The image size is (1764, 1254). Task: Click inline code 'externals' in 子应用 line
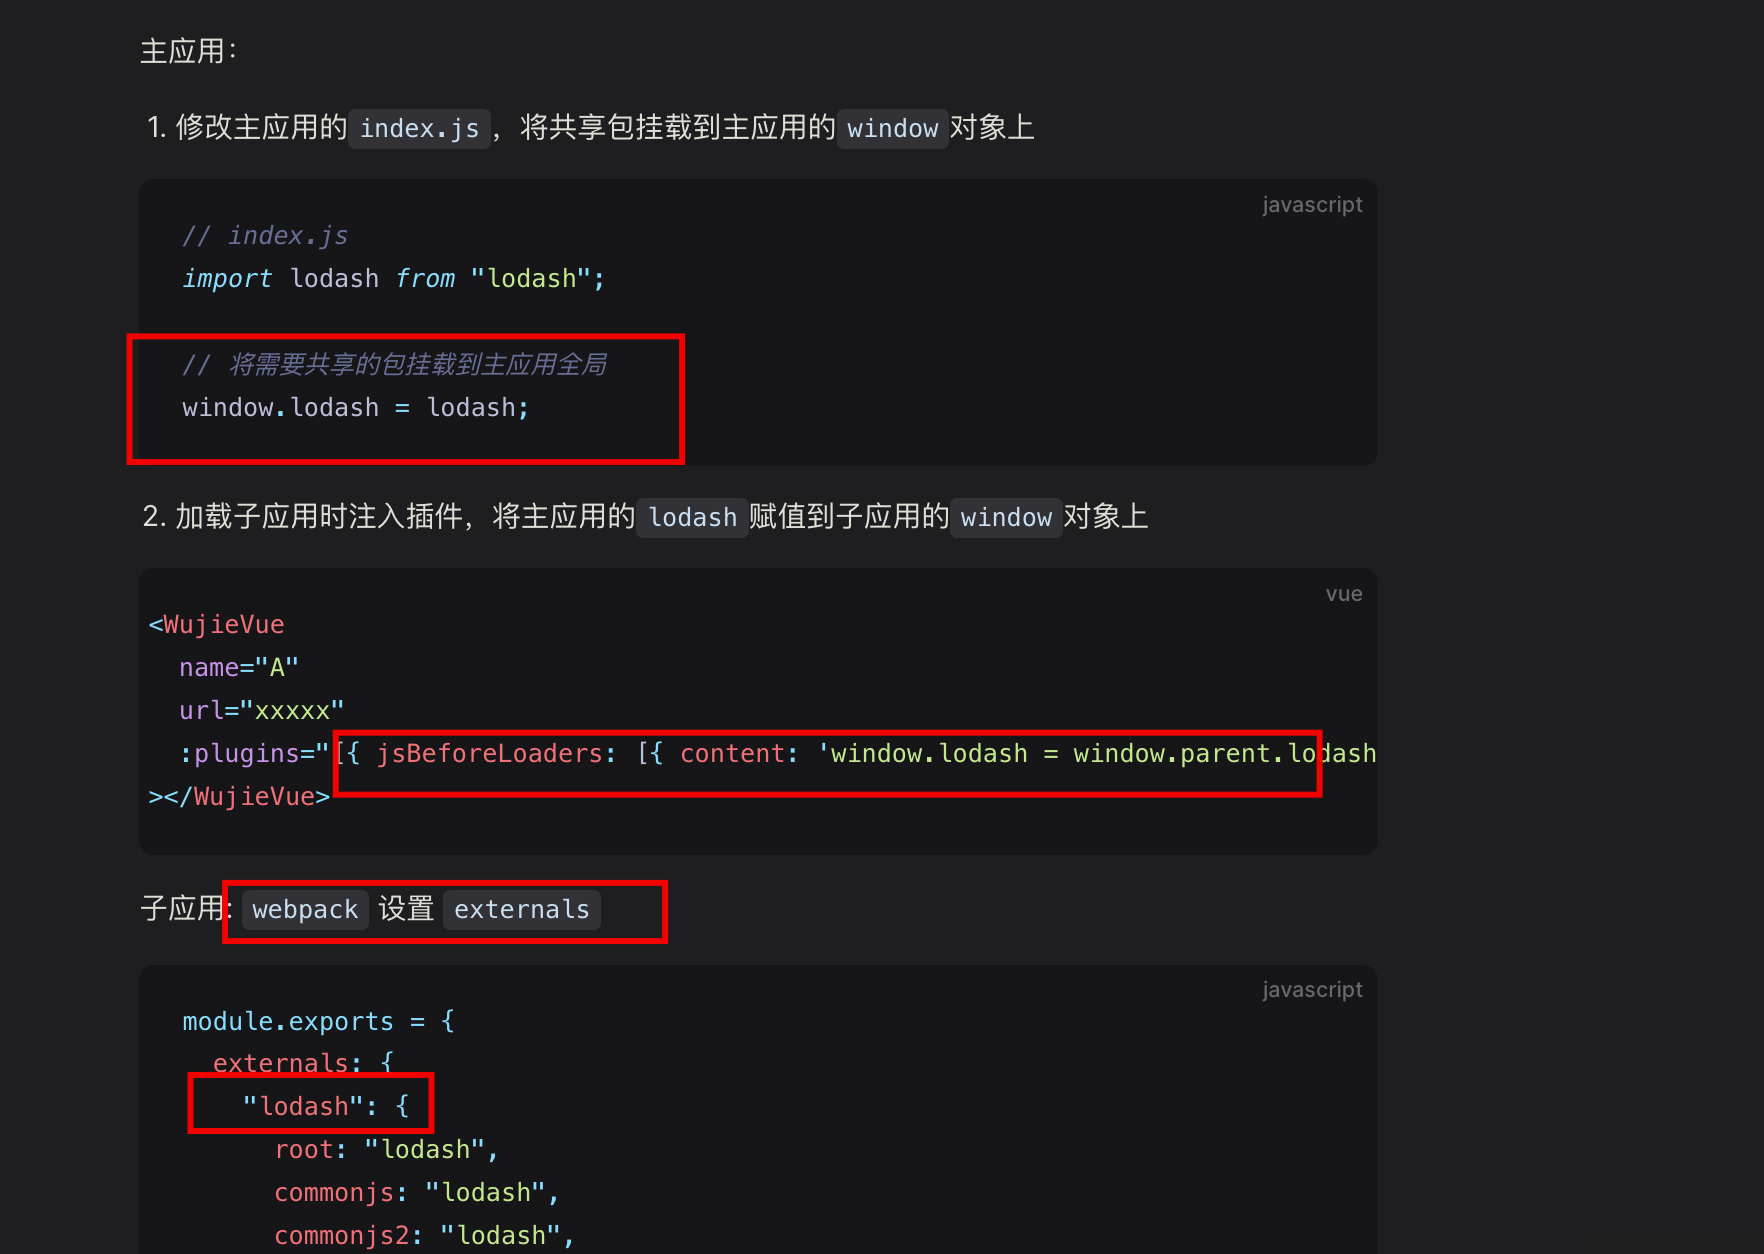tap(522, 910)
